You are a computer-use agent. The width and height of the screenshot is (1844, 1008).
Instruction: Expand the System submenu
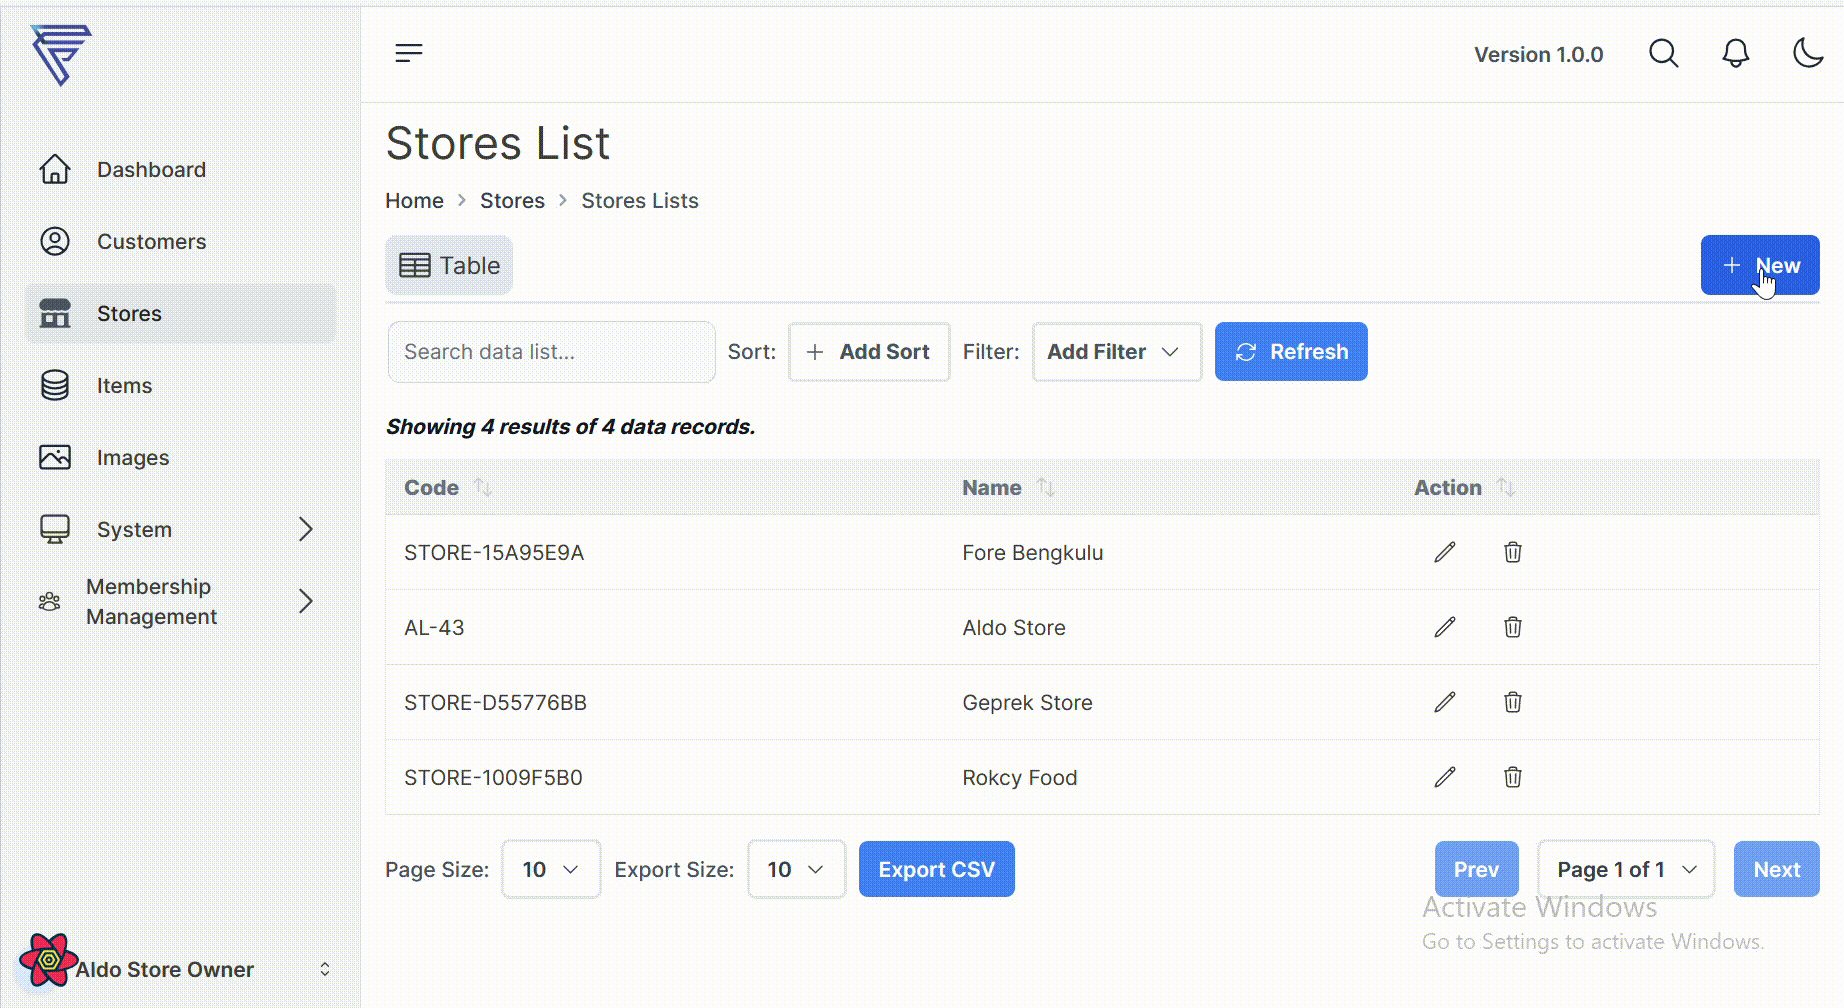[180, 530]
